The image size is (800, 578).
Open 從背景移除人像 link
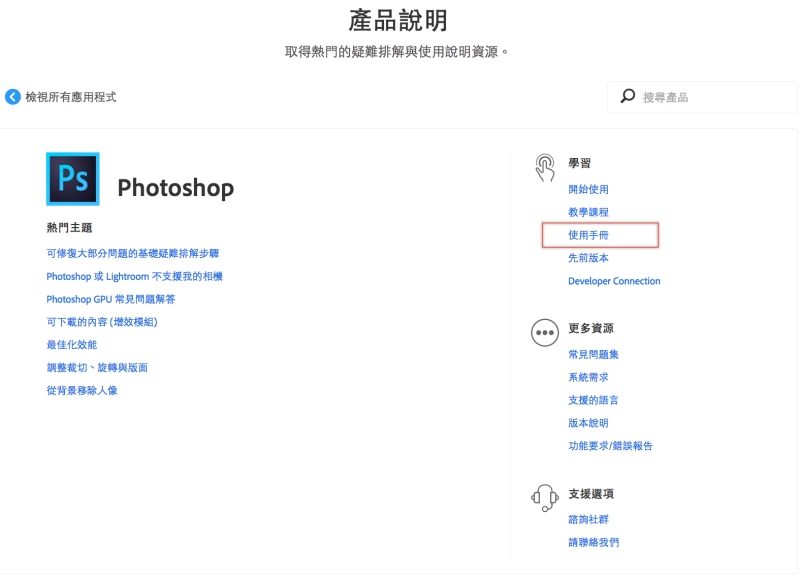(82, 391)
